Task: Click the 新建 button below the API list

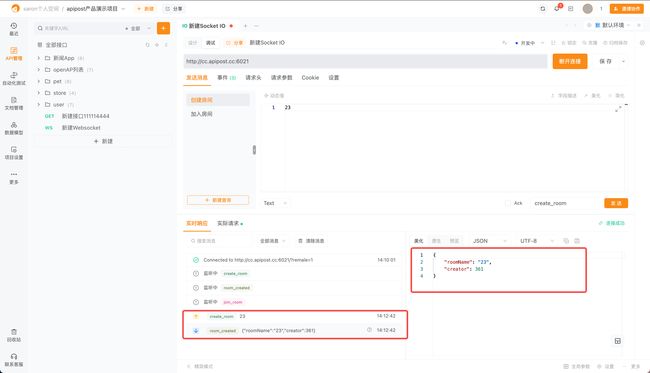Action: point(103,141)
